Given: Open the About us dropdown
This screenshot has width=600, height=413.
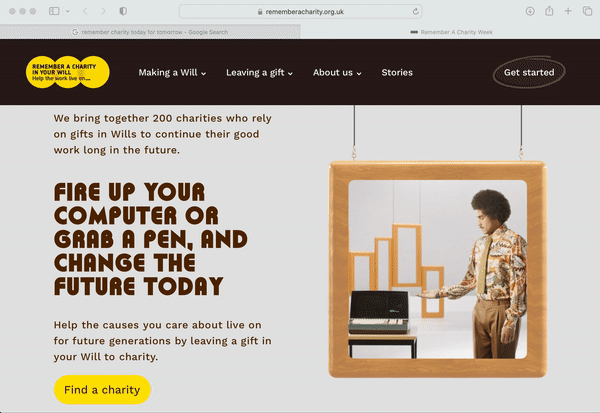Looking at the screenshot, I should coord(337,72).
